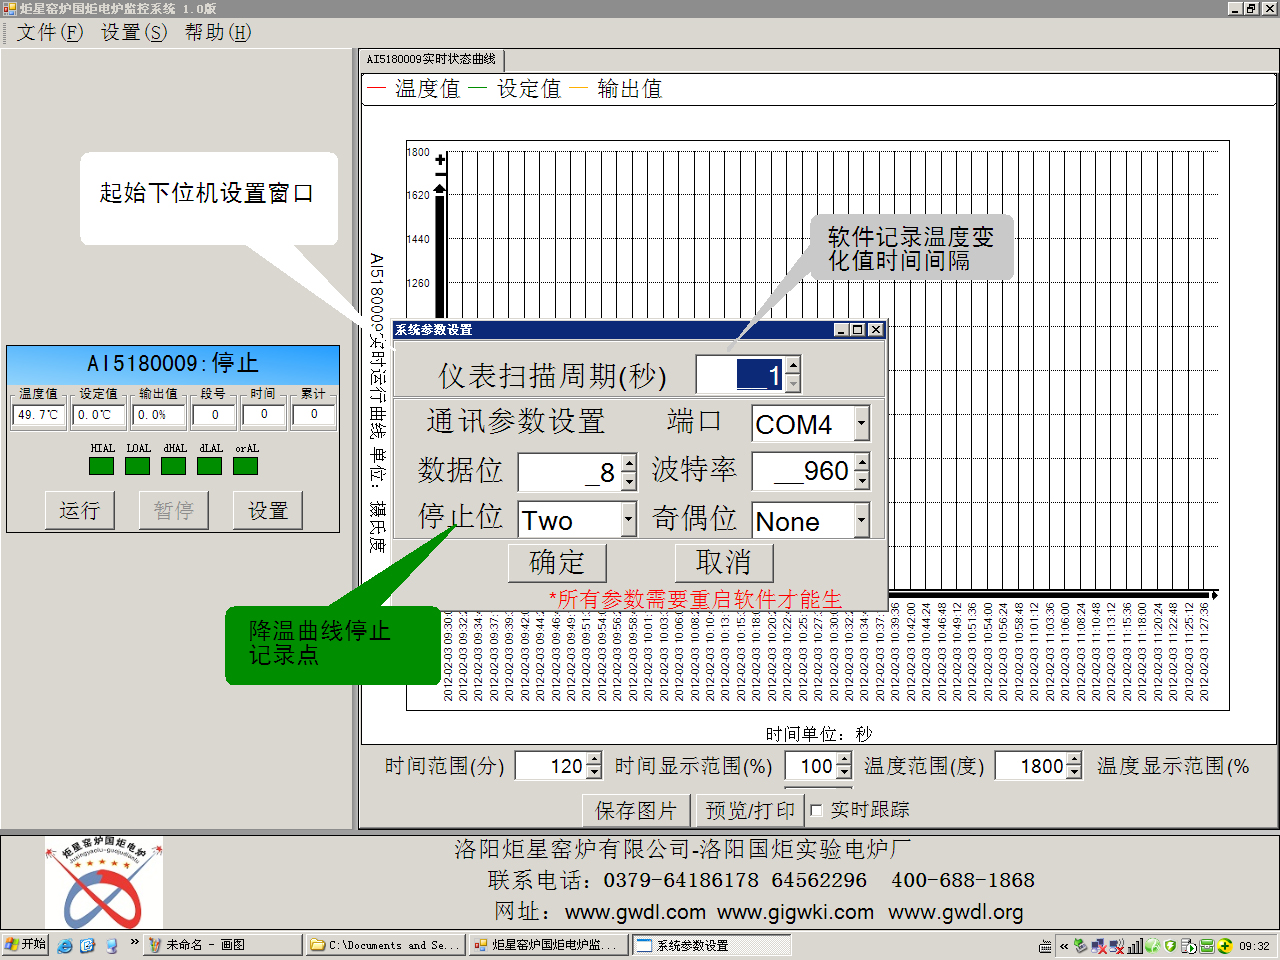Enable the 实时跟踪 checkbox
1280x960 pixels.
817,810
